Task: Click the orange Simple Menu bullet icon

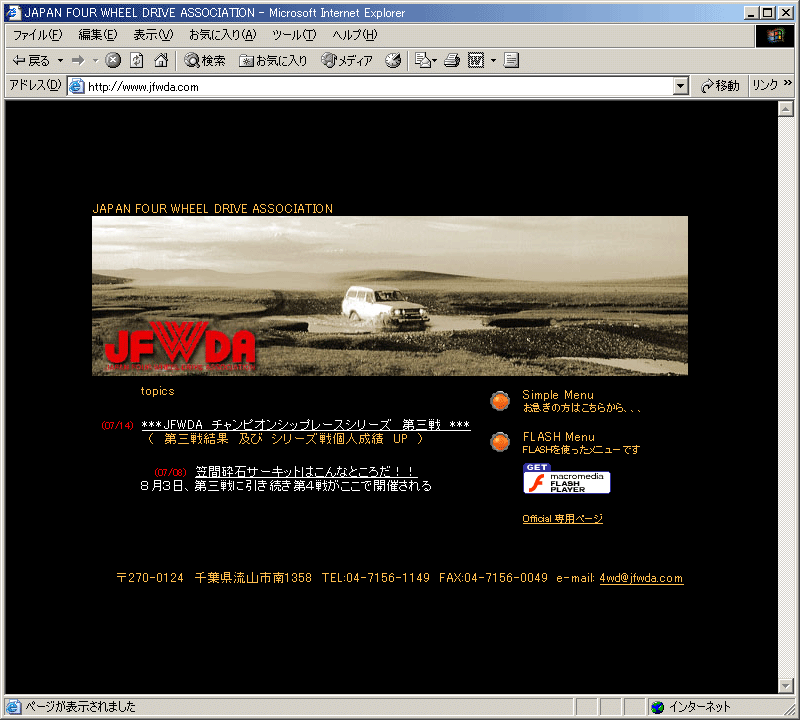Action: (500, 401)
